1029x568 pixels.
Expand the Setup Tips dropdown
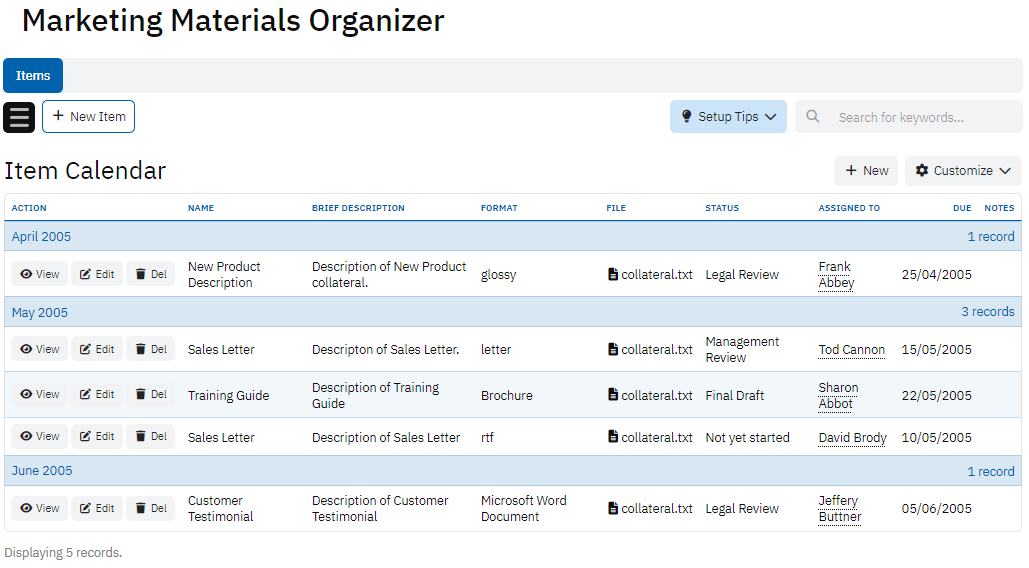(x=728, y=117)
